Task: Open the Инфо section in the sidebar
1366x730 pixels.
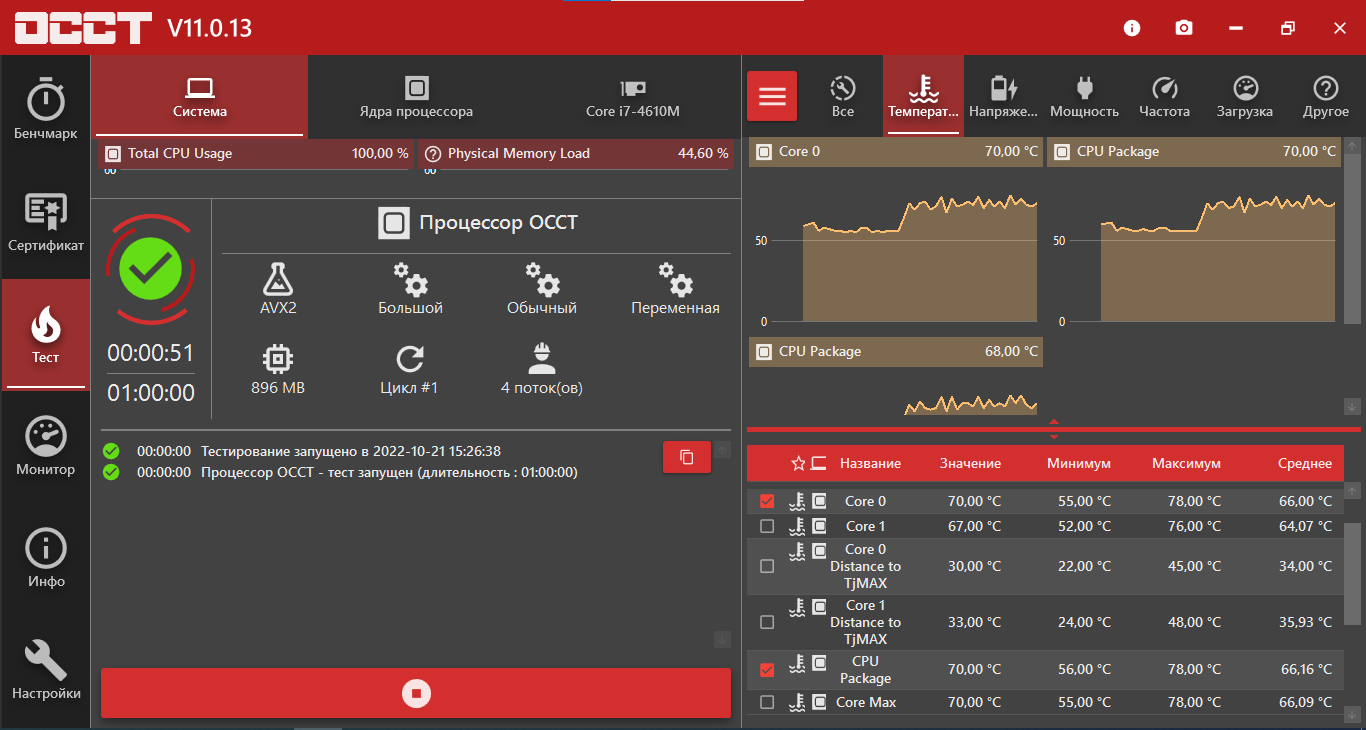Action: point(45,559)
